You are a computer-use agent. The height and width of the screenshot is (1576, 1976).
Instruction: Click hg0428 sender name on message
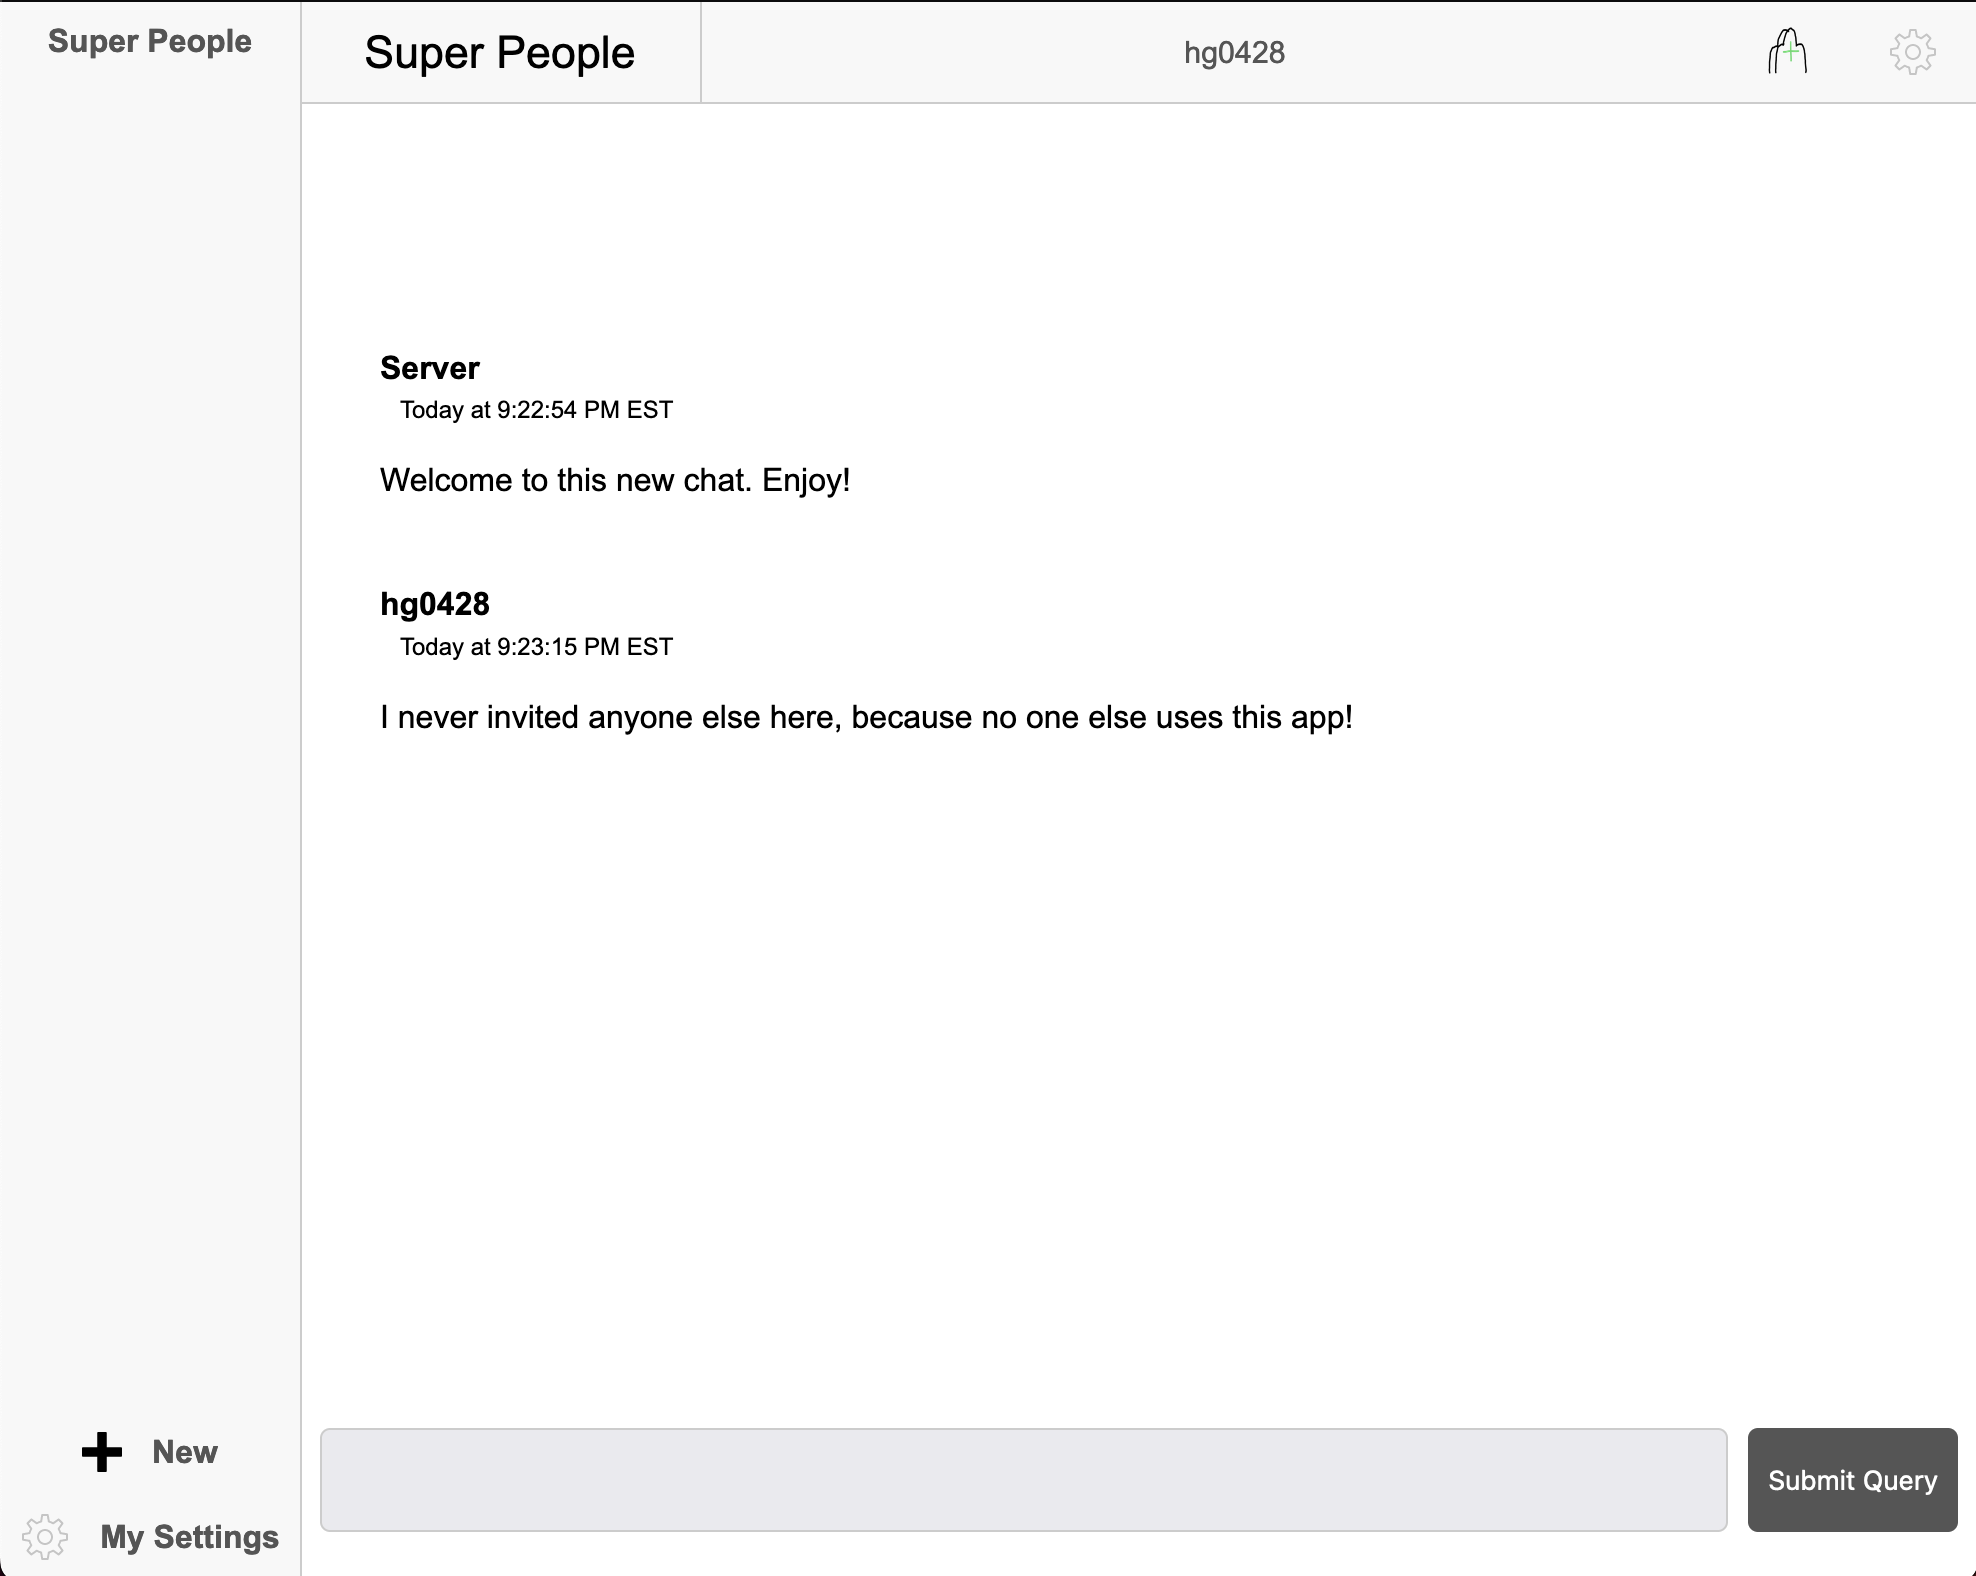435,604
